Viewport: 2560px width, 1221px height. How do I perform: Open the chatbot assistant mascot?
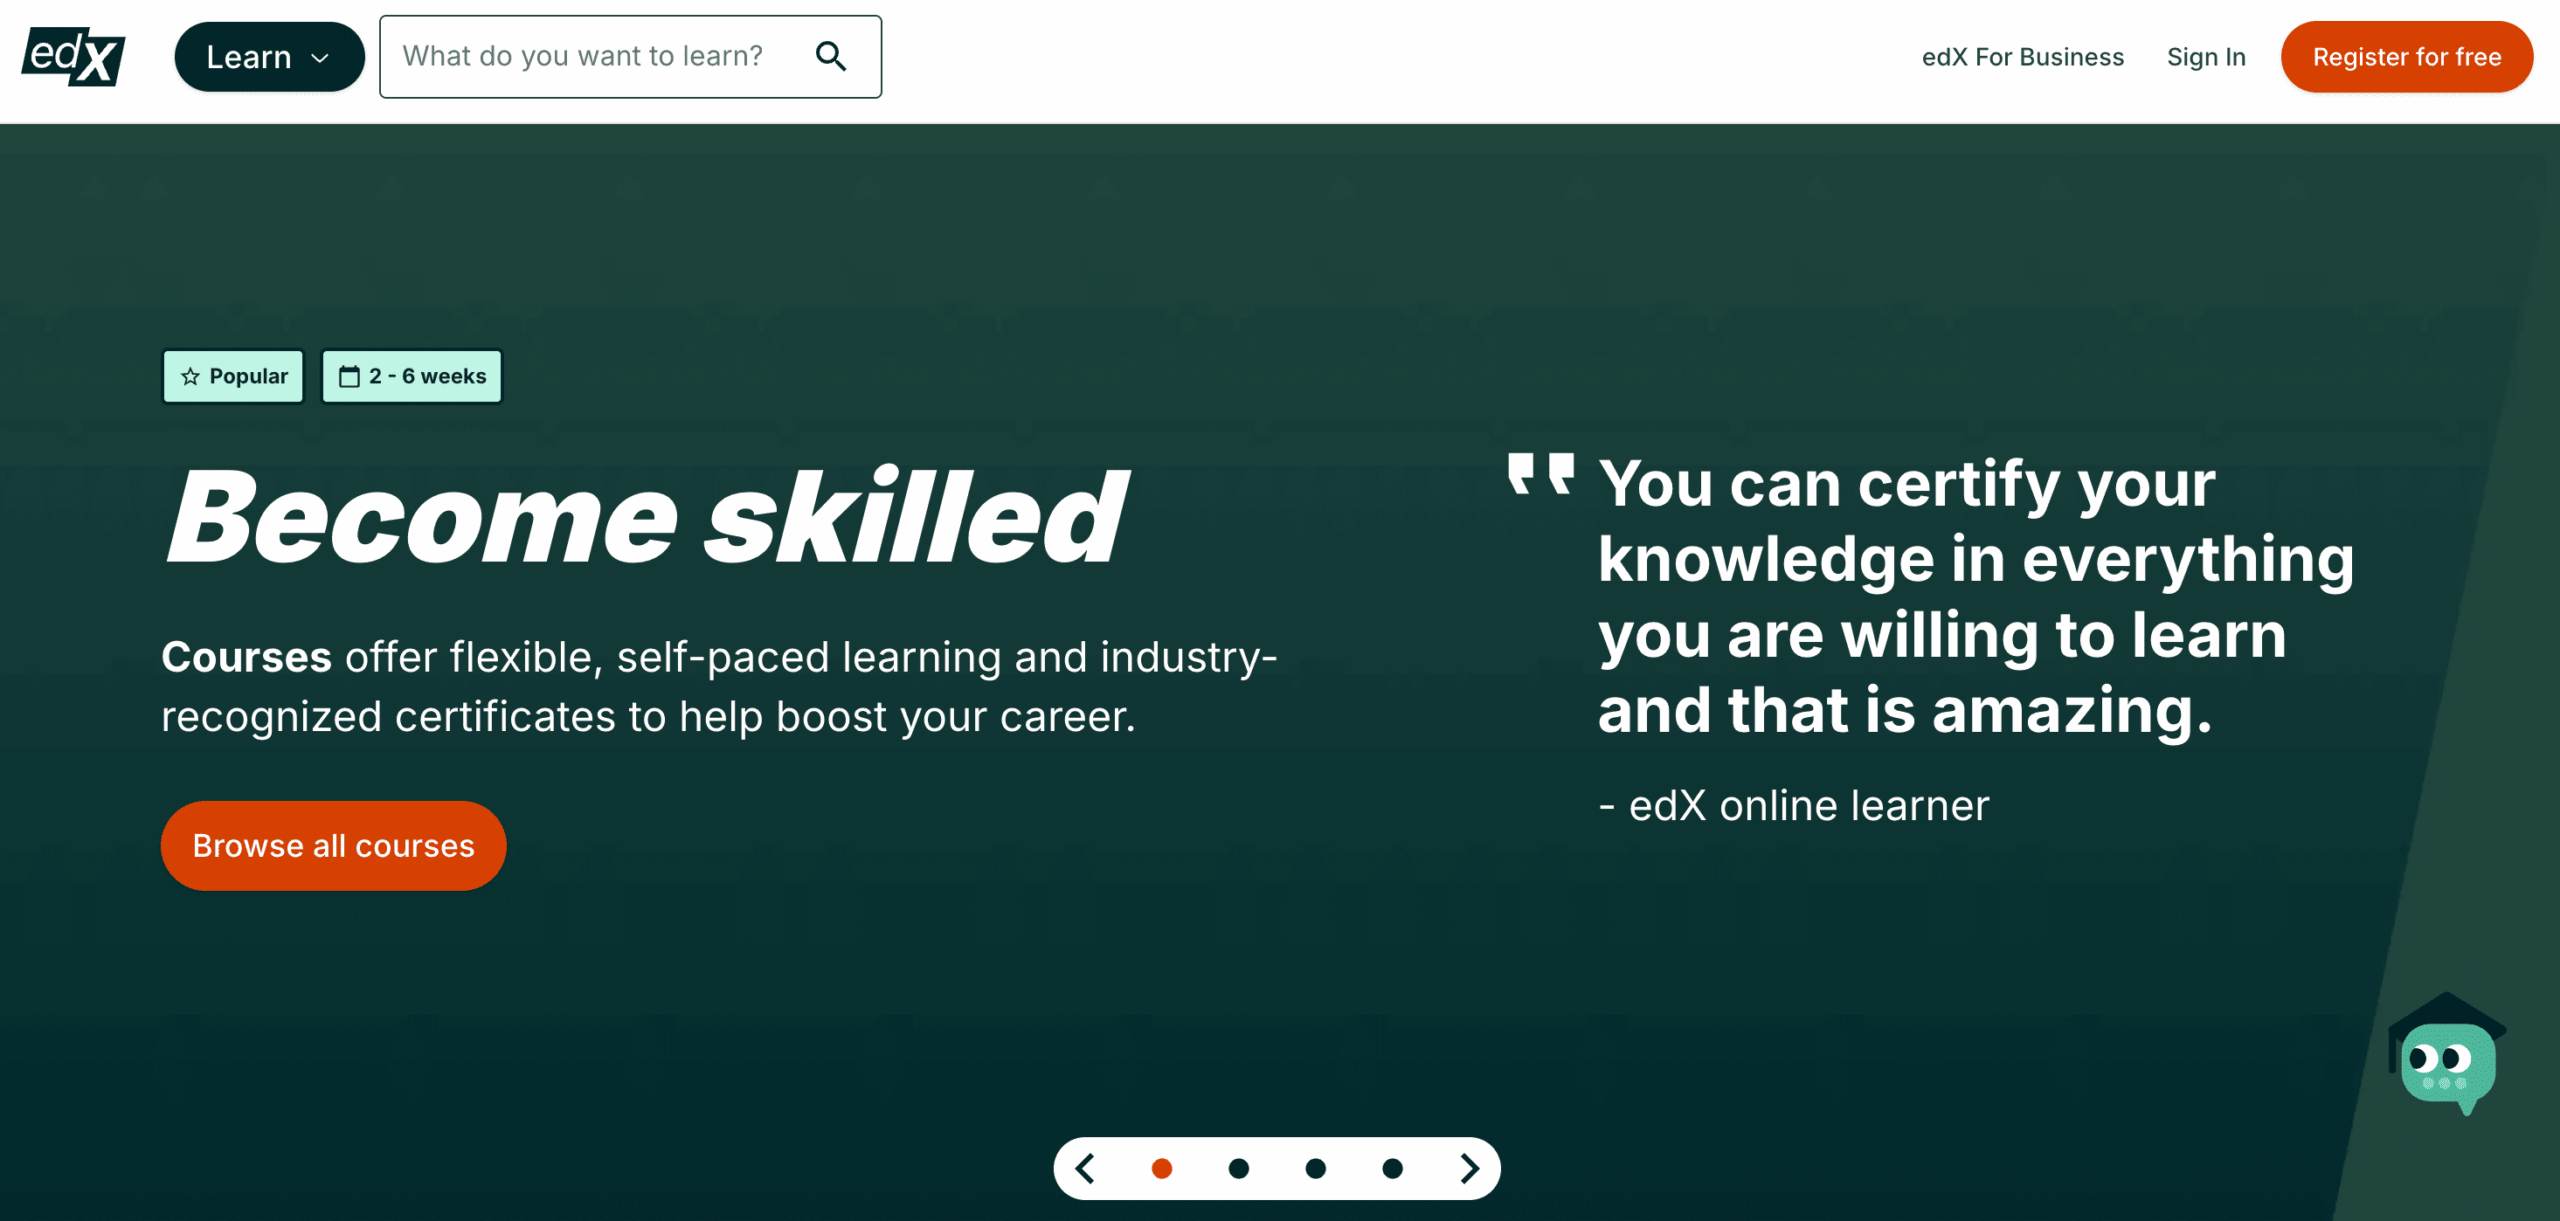pos(2446,1059)
